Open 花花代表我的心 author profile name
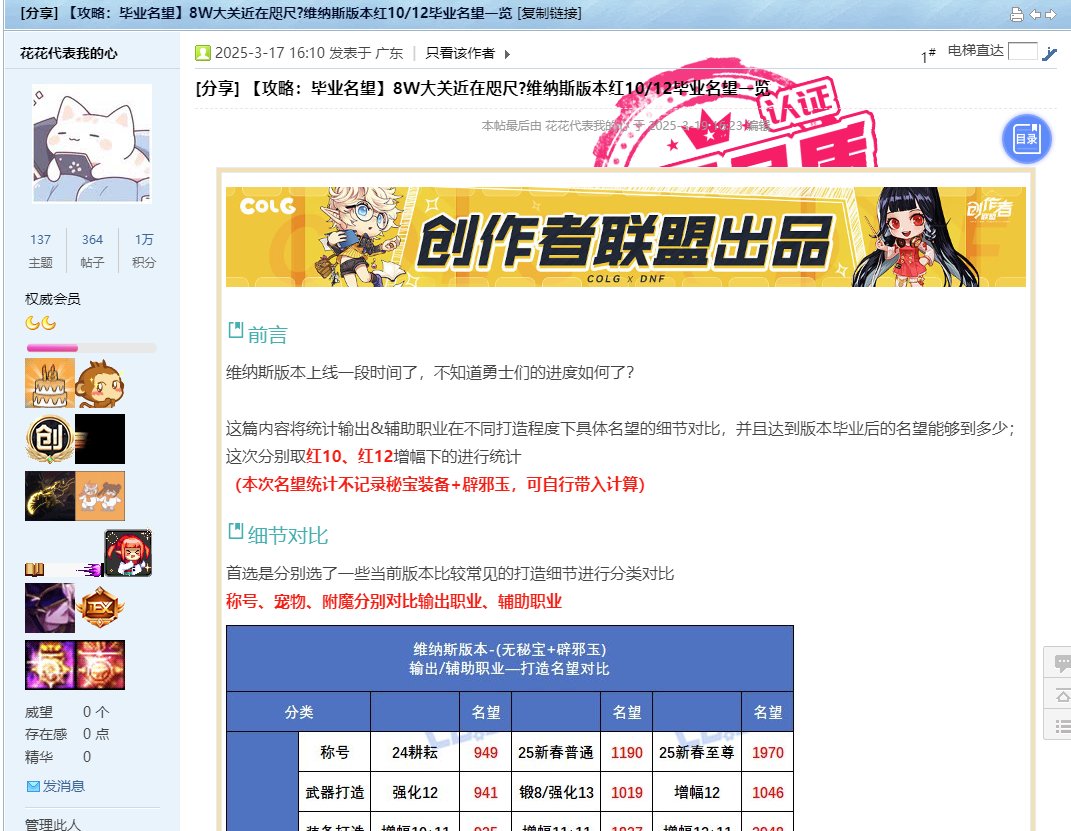This screenshot has width=1071, height=831. (x=68, y=53)
